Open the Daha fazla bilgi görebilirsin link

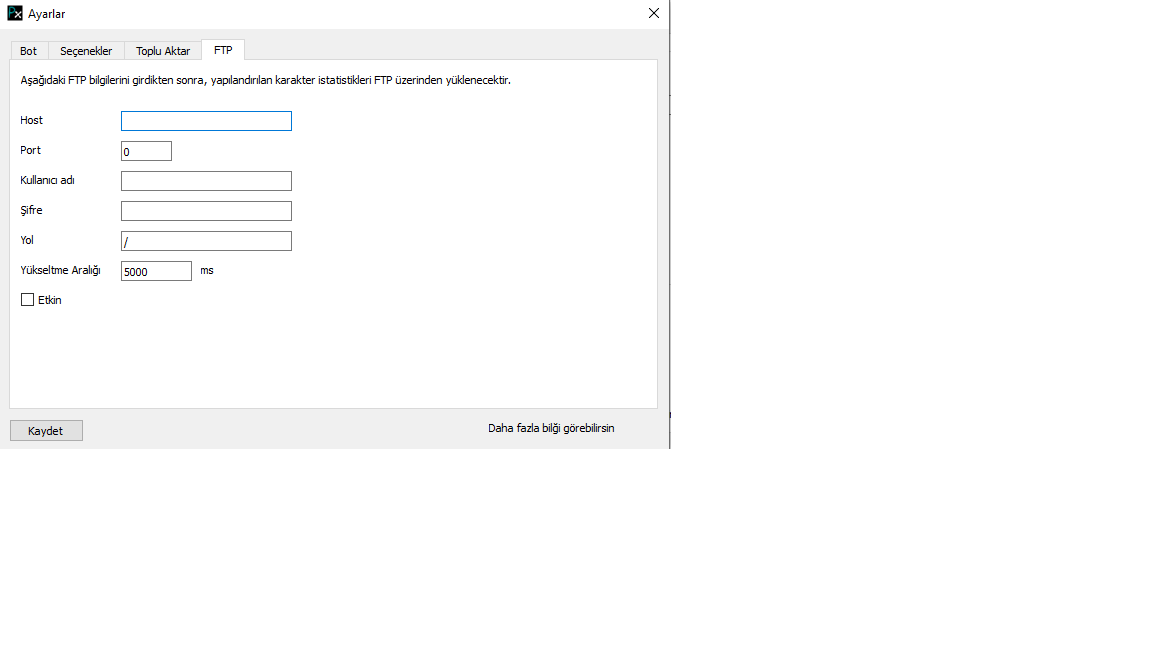(551, 428)
